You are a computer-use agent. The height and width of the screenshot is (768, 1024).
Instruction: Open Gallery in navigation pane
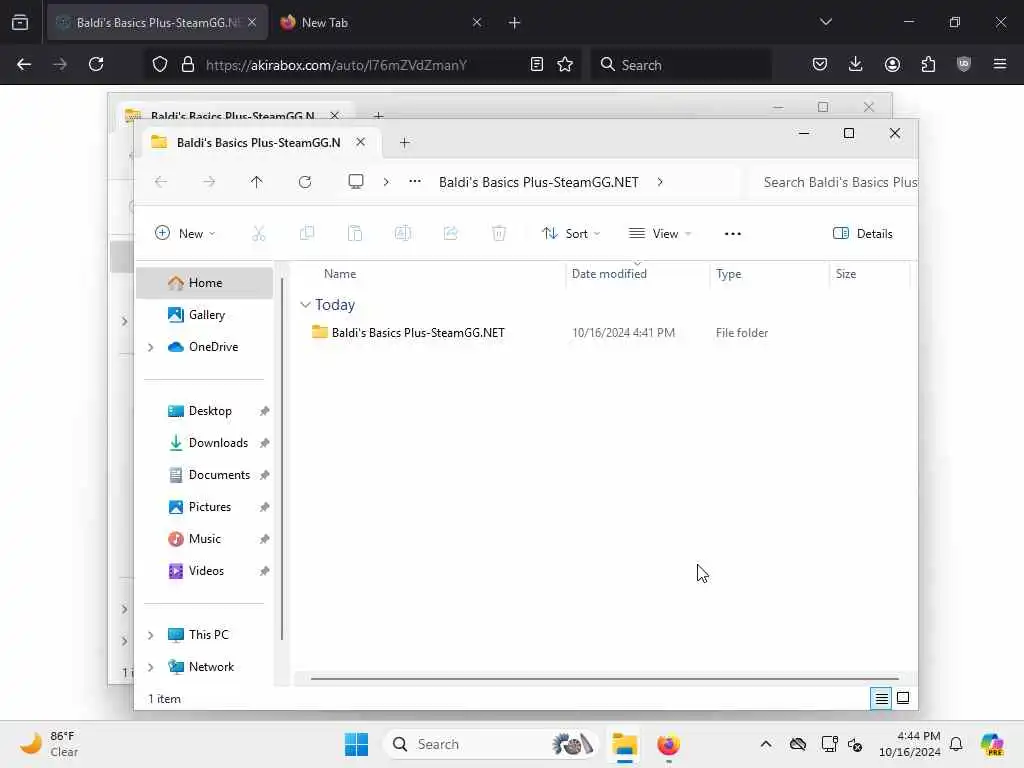(x=204, y=315)
